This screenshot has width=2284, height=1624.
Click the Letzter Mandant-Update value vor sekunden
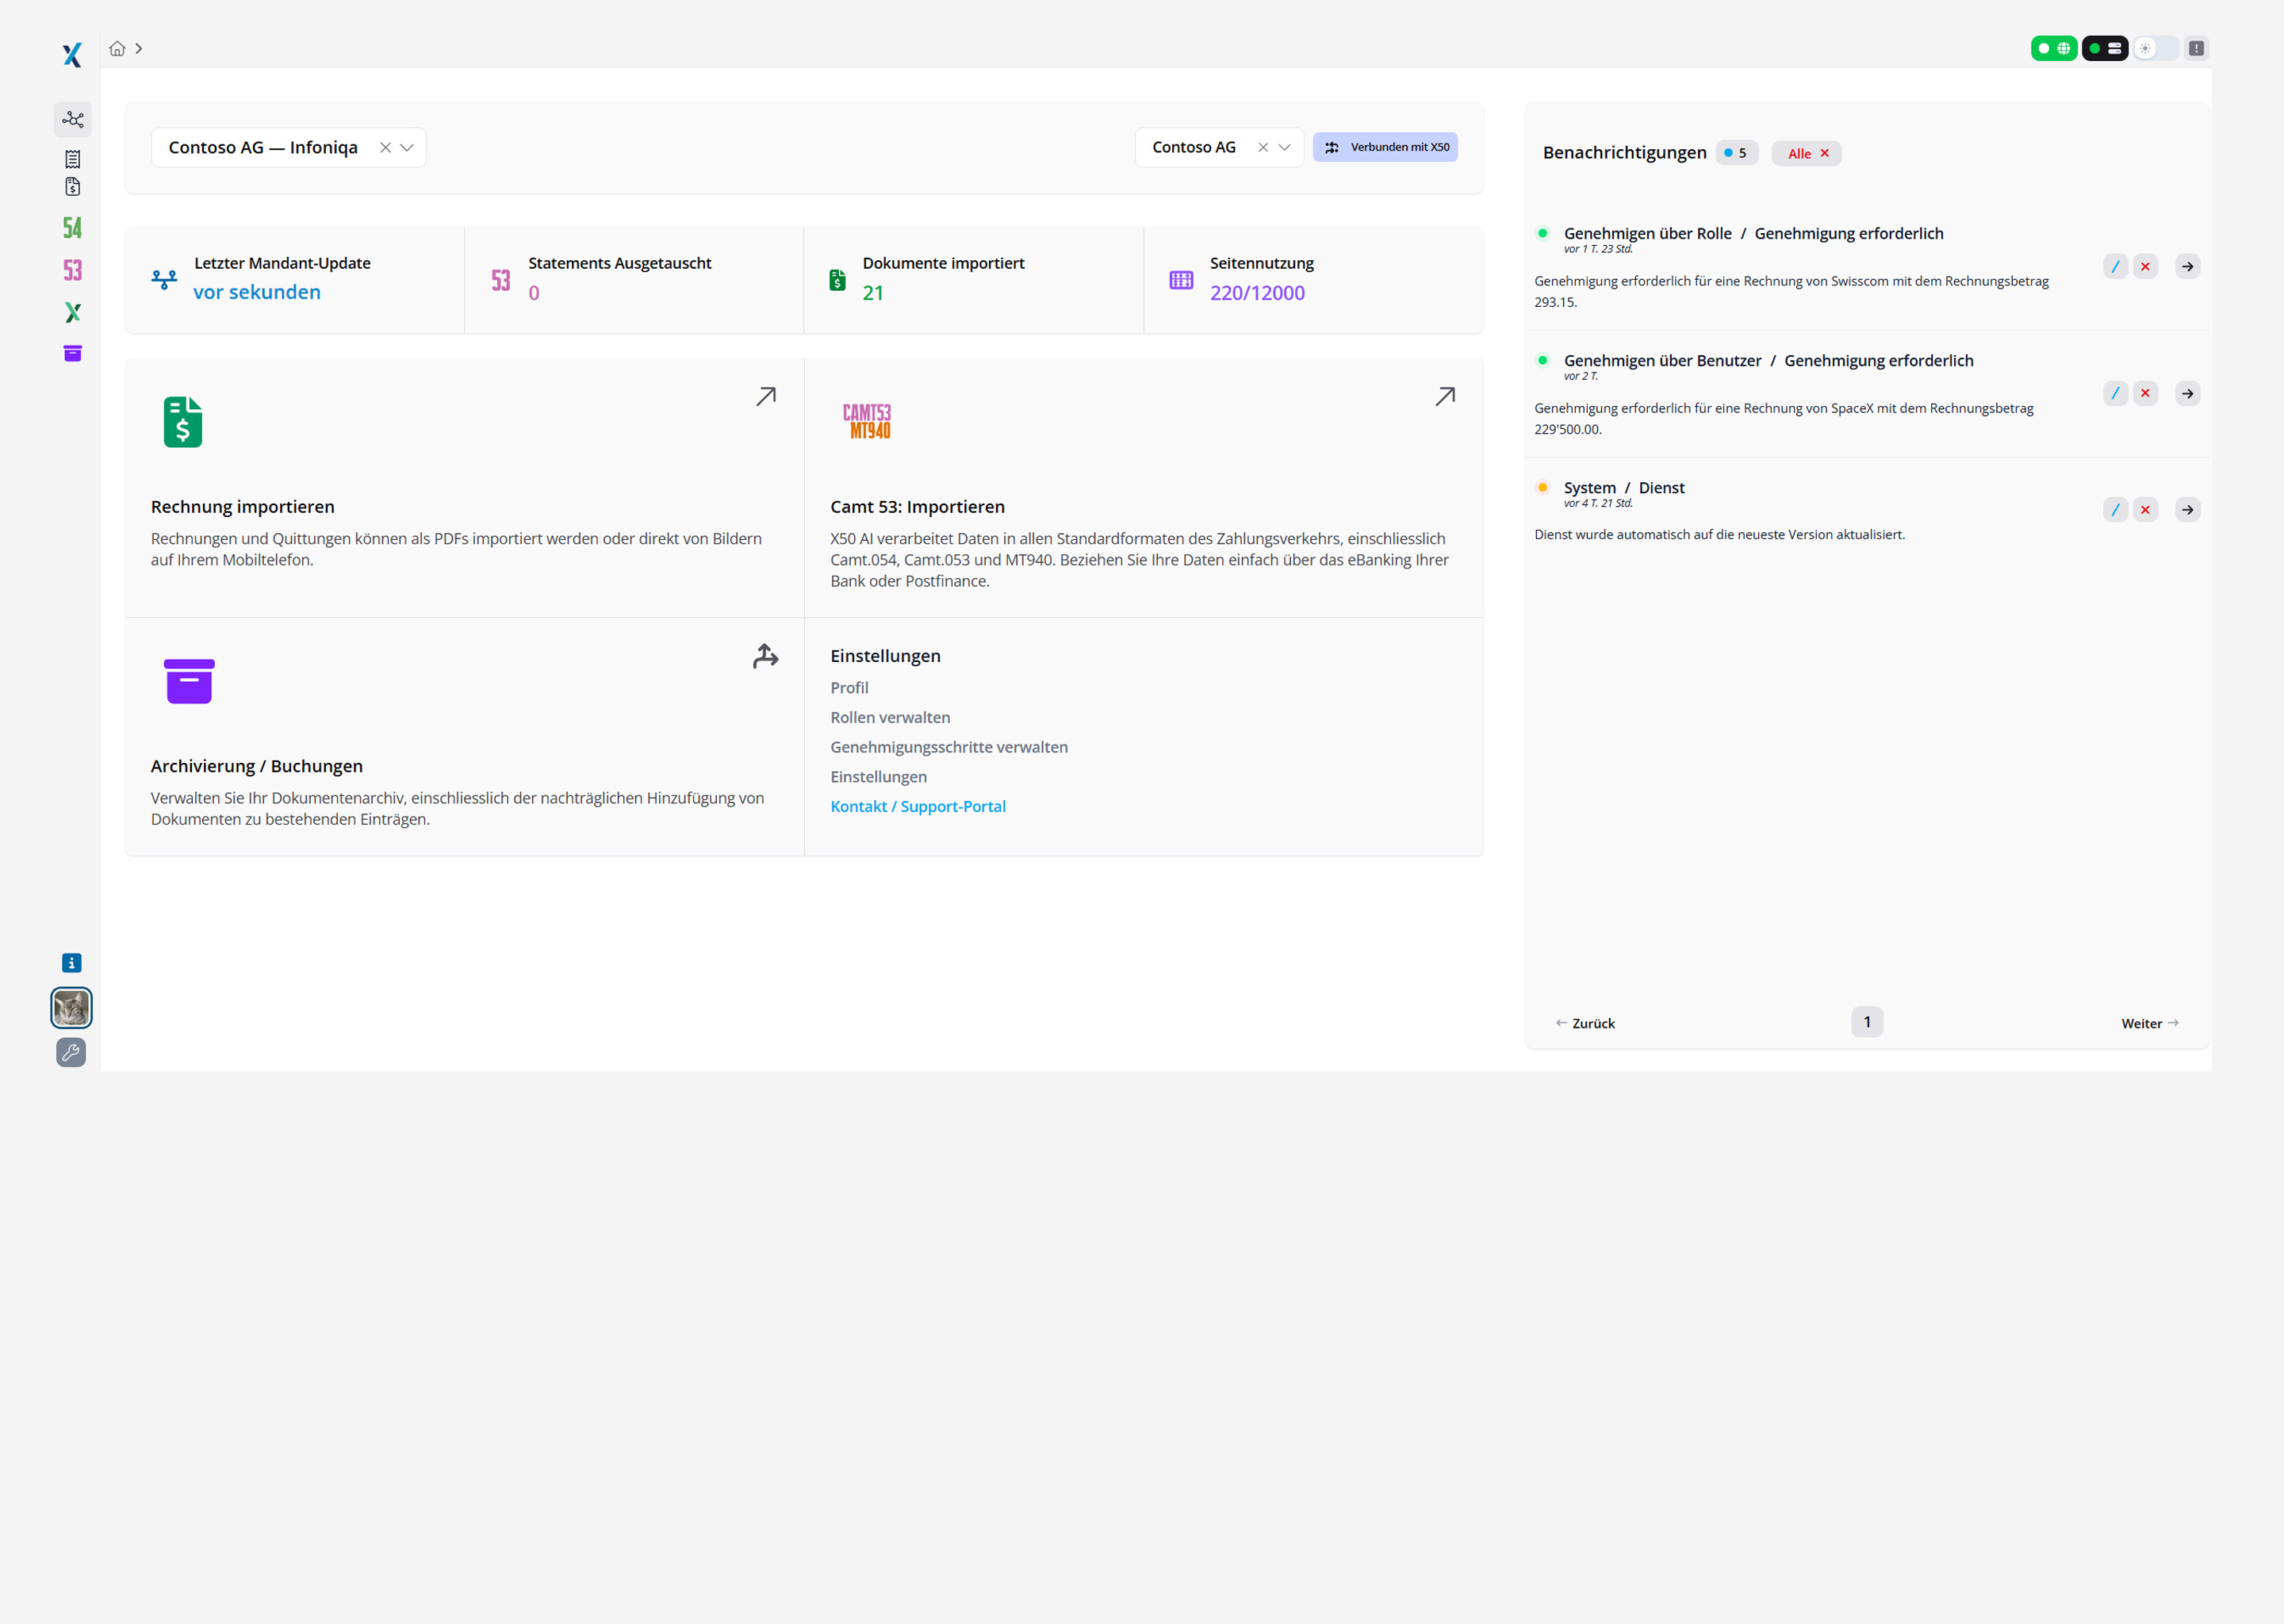pyautogui.click(x=257, y=292)
